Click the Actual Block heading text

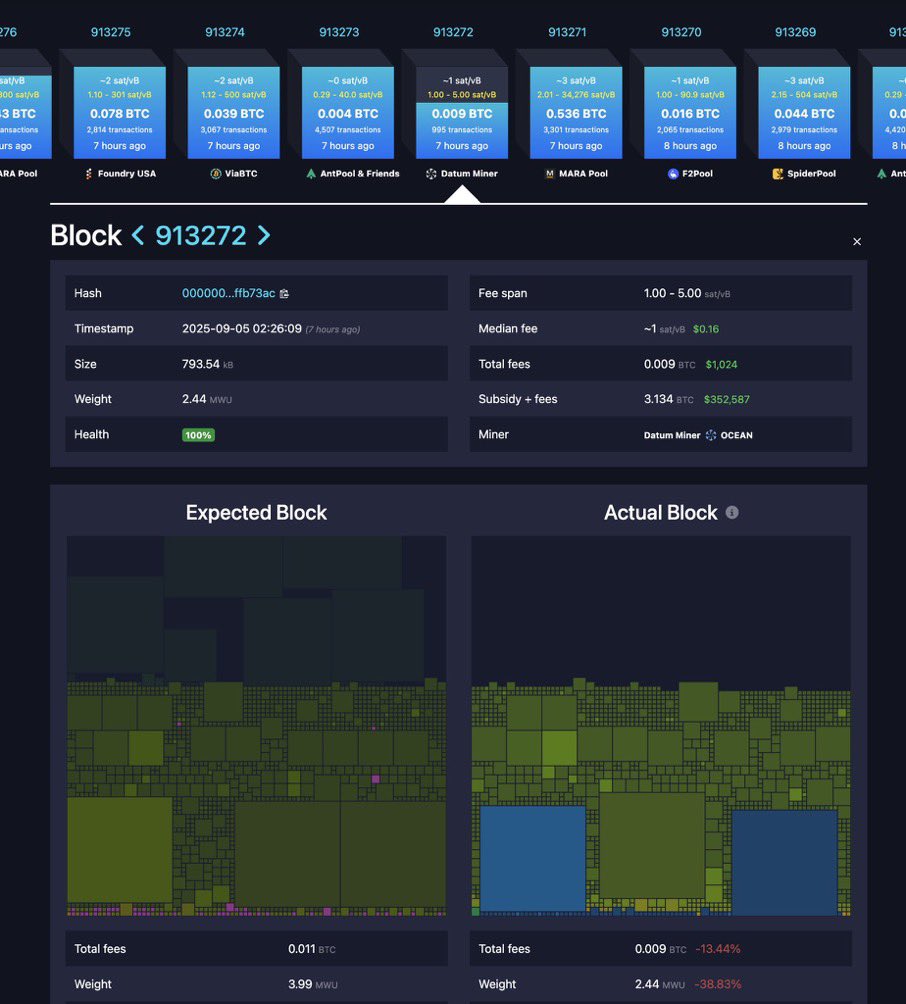coord(661,512)
